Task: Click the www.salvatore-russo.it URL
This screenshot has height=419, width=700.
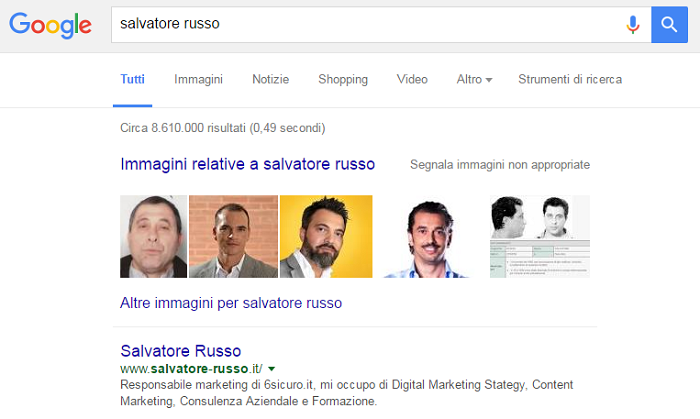Action: coord(191,369)
